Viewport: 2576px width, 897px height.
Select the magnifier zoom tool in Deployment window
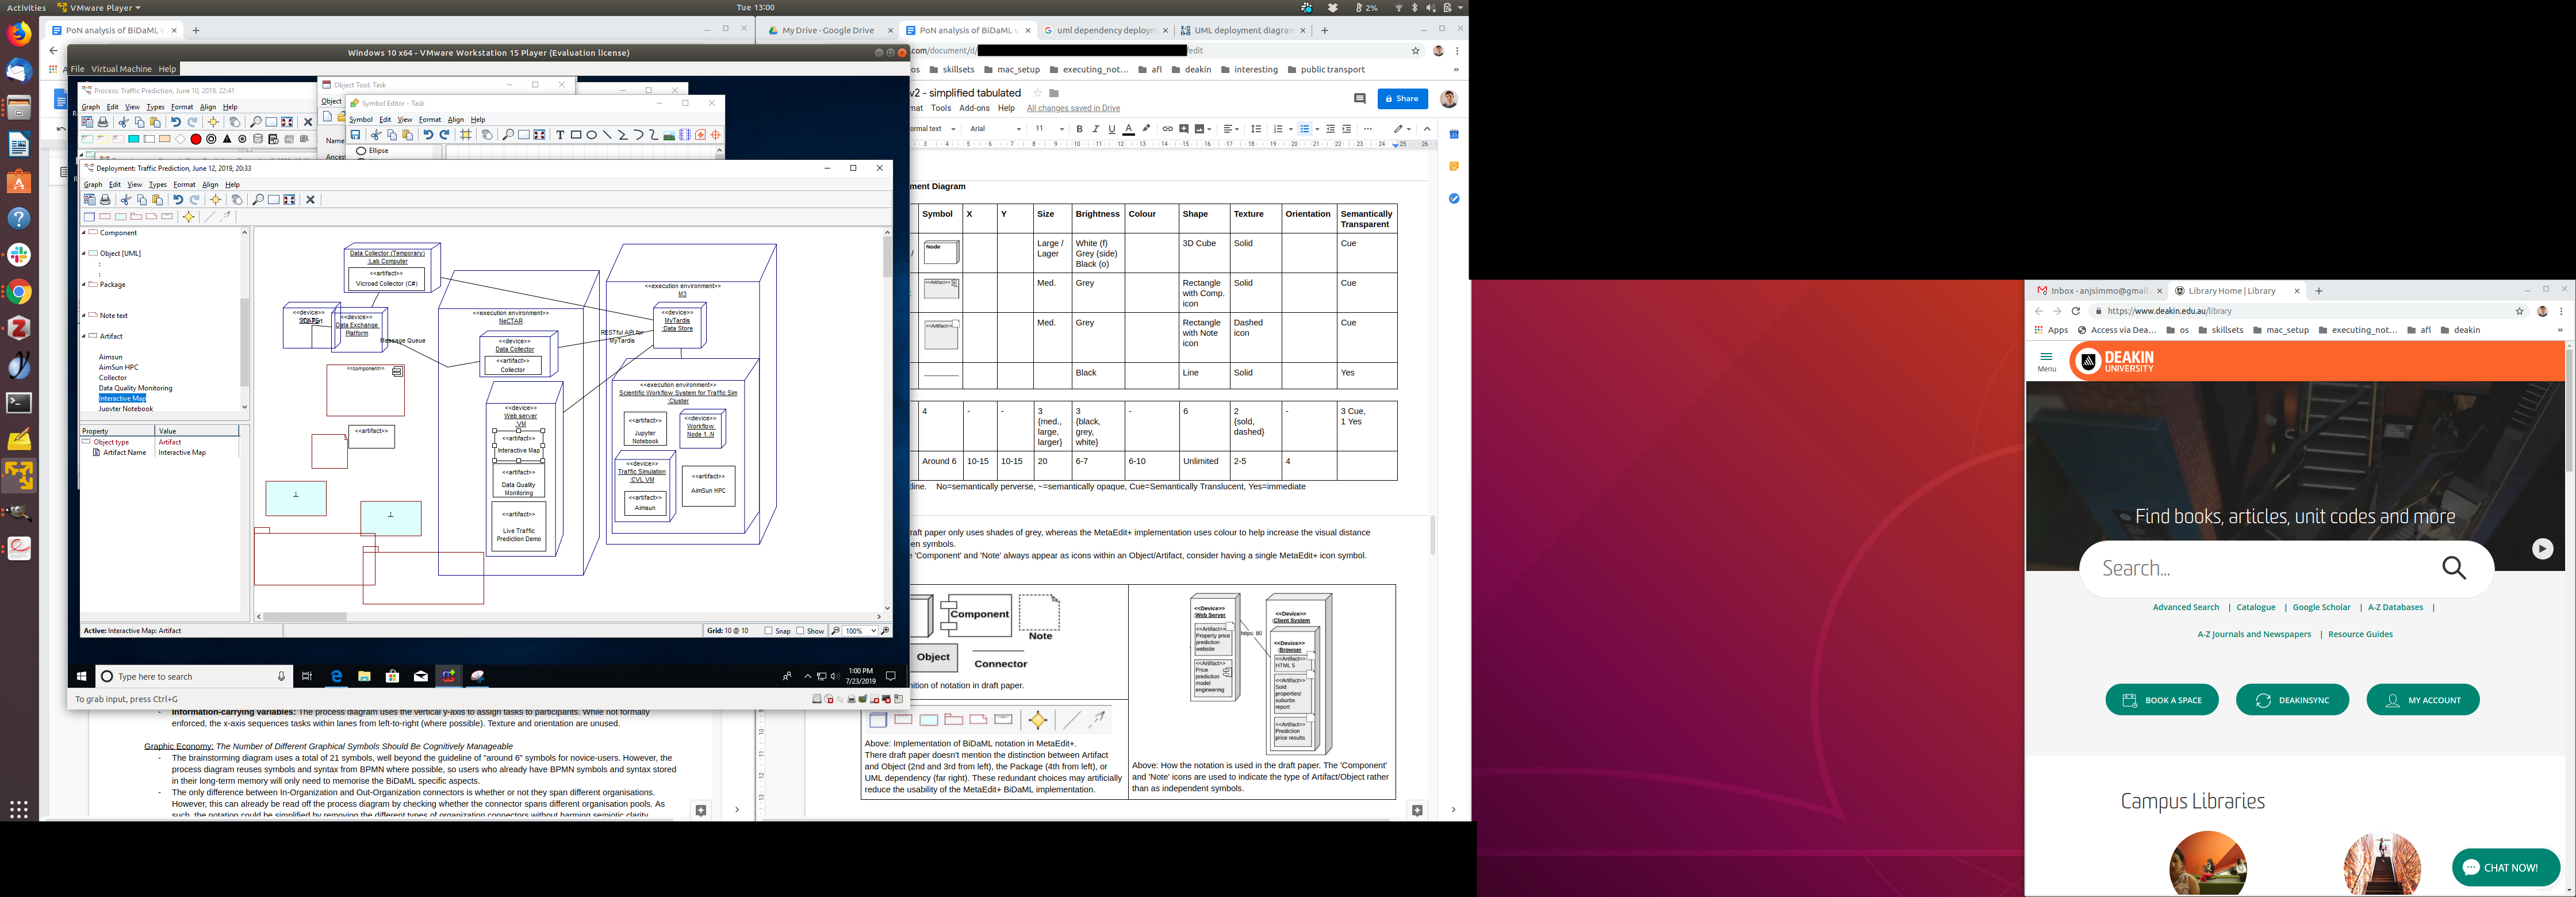tap(258, 200)
